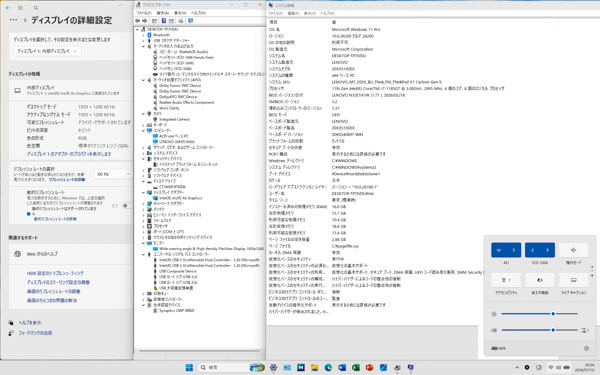600x375 pixels.
Task: Open the display selection dropdown in display settings
Action: (47, 51)
